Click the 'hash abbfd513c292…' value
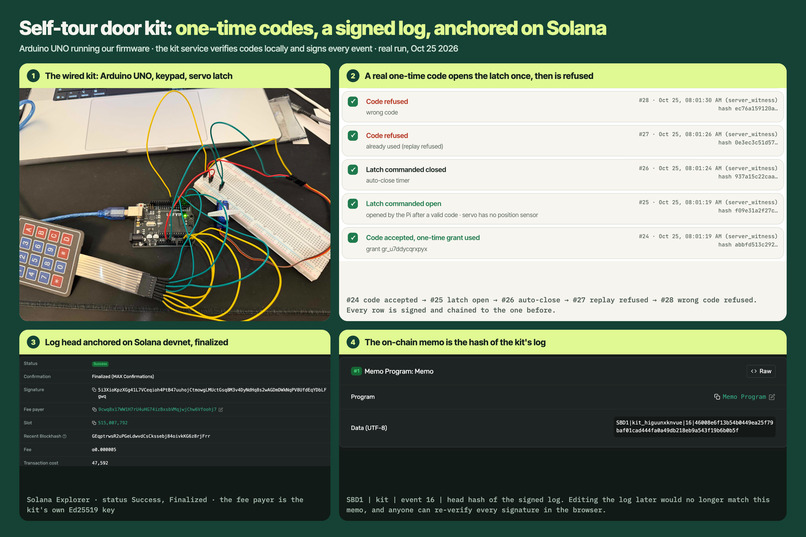This screenshot has width=806, height=537. pos(748,244)
